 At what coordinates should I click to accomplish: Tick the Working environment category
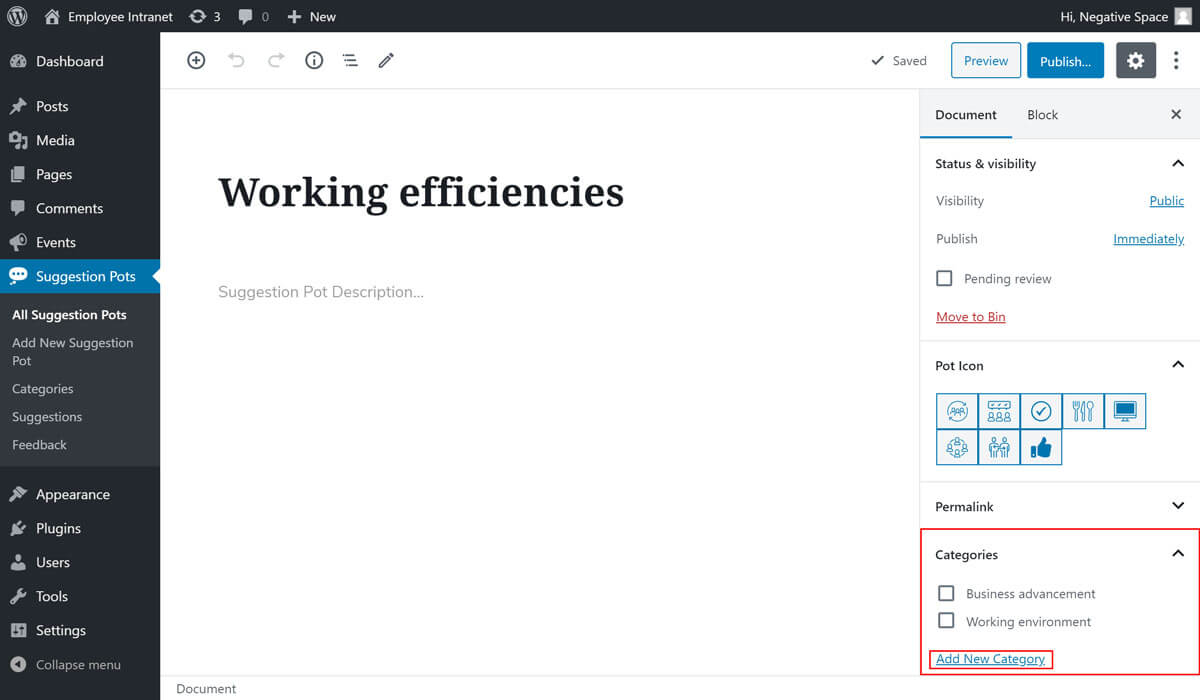click(946, 621)
